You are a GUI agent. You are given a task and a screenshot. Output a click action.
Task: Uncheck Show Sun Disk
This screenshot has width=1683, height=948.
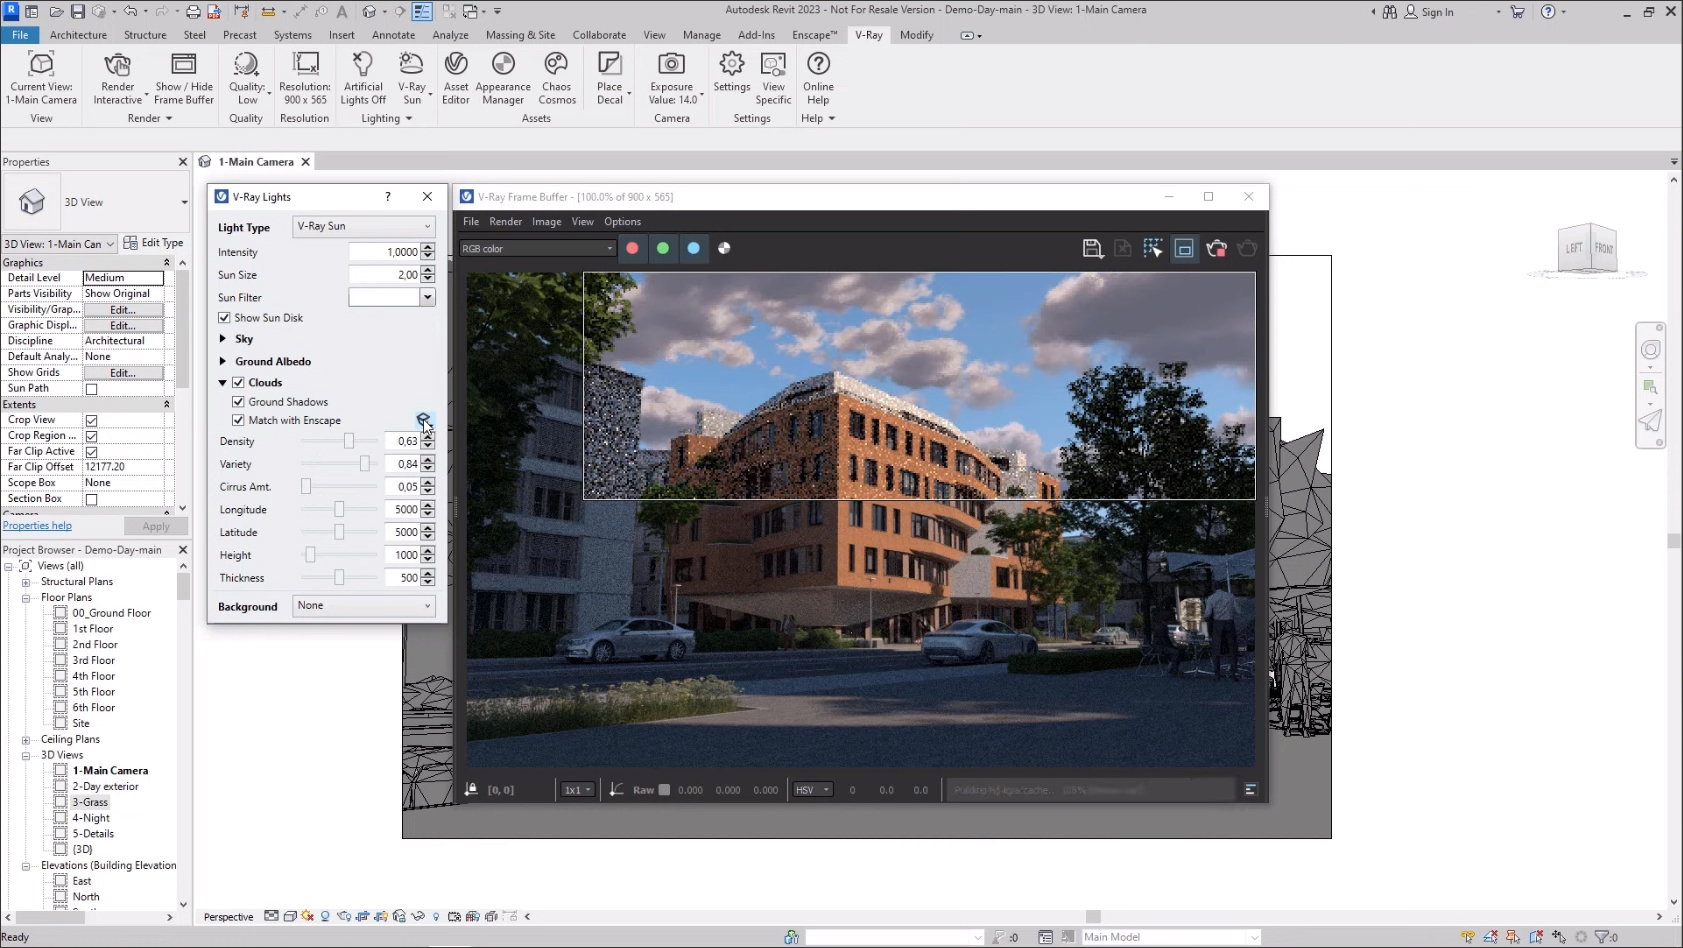pyautogui.click(x=224, y=318)
